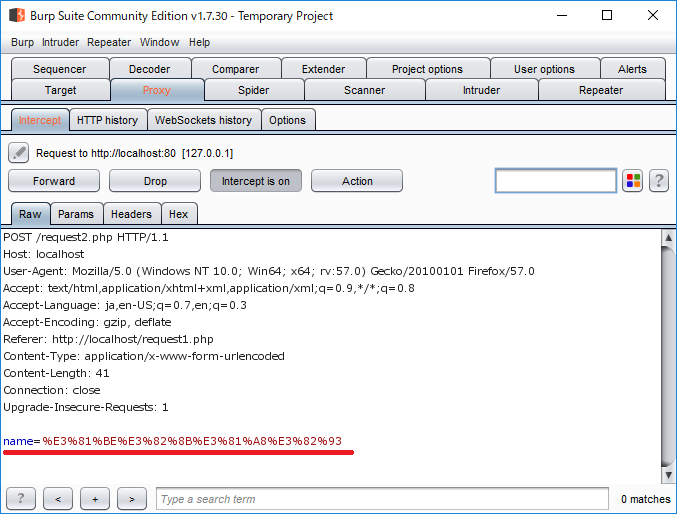677x514 pixels.
Task: Switch to the Sequencer tab
Action: 60,69
